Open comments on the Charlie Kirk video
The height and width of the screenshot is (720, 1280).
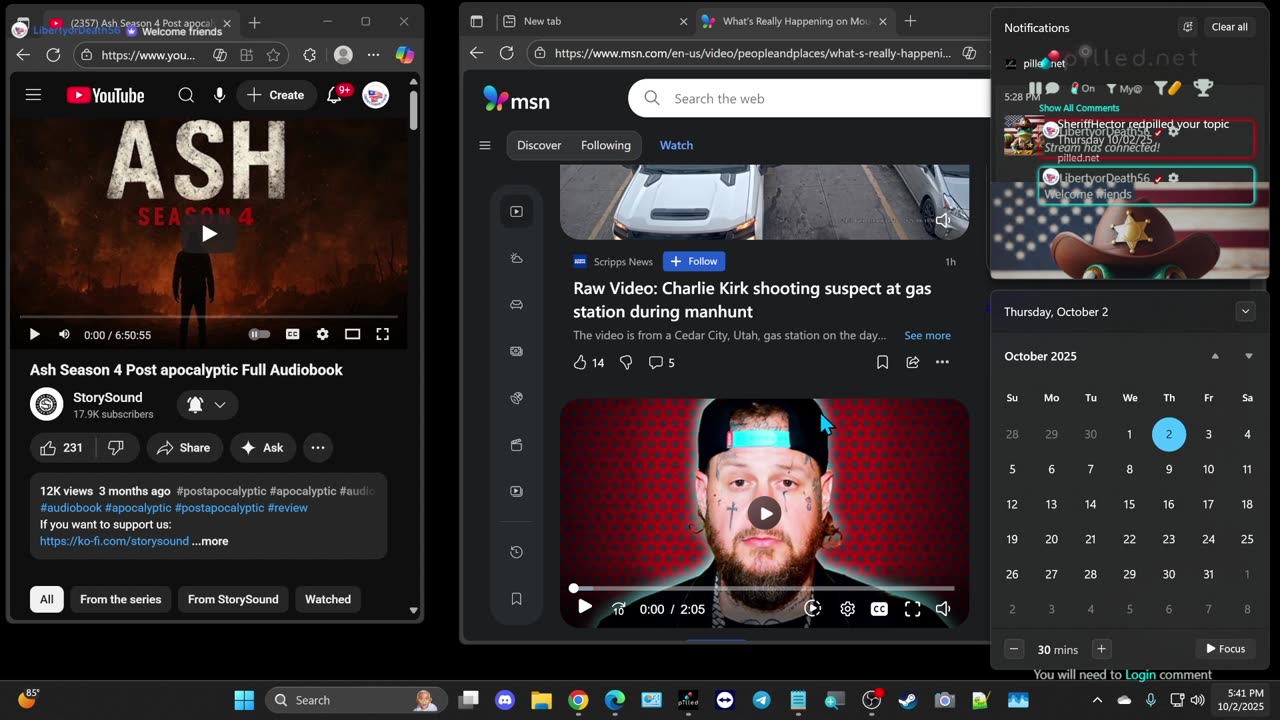(661, 362)
